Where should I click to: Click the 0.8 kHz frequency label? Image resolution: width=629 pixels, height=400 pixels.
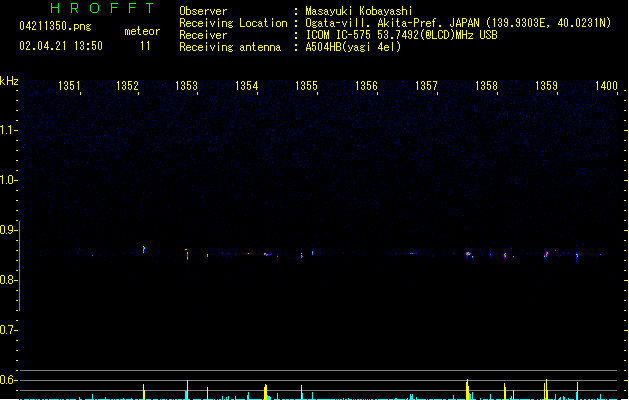click(x=8, y=280)
